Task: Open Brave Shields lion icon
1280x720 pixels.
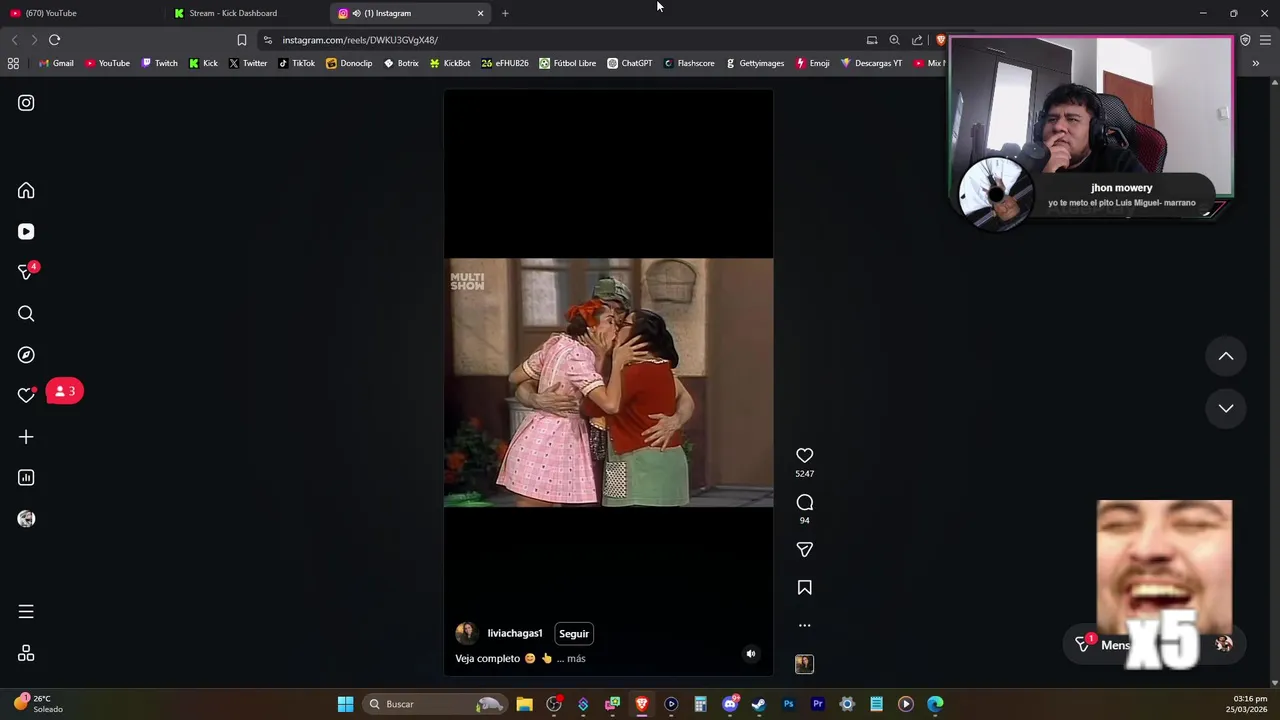Action: click(940, 40)
